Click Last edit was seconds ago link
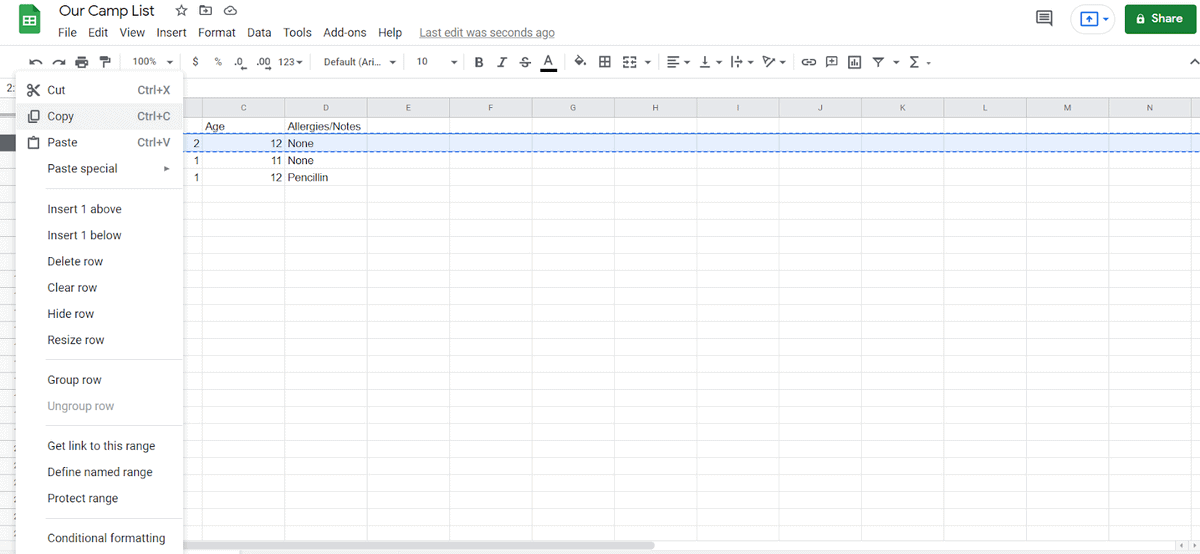Image resolution: width=1200 pixels, height=554 pixels. point(487,33)
